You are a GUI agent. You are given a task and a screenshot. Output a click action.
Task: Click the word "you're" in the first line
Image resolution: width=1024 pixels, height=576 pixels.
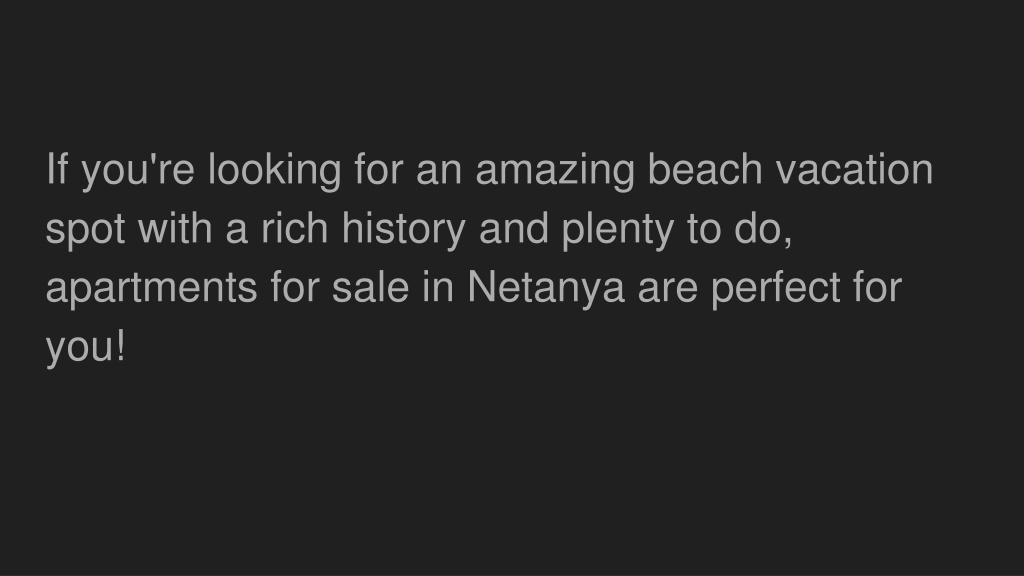(x=138, y=172)
